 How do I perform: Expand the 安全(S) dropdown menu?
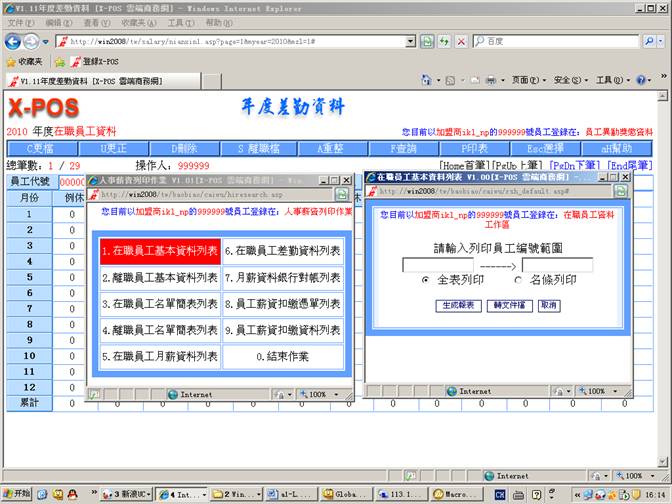[571, 80]
